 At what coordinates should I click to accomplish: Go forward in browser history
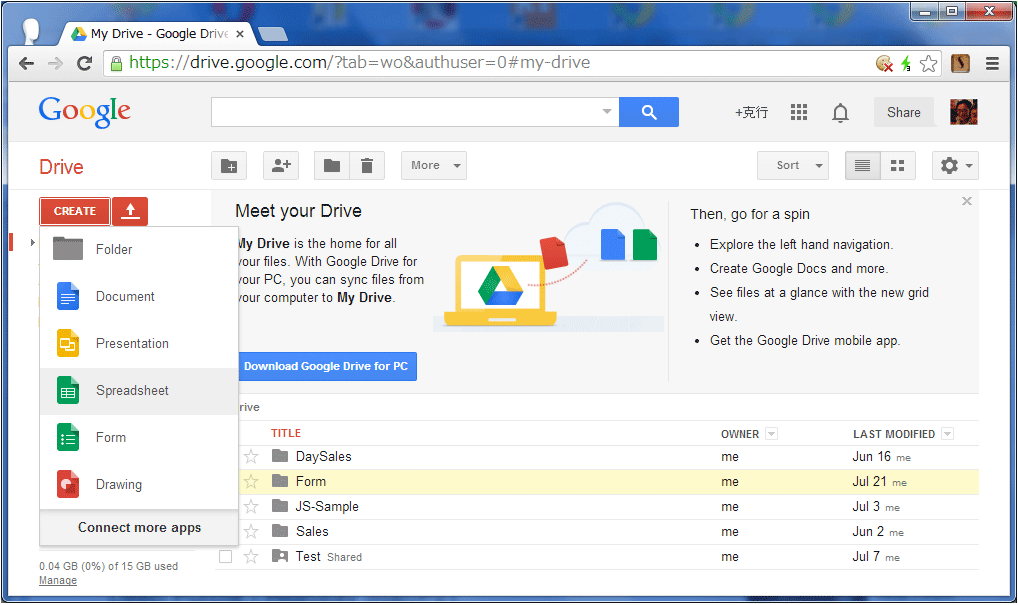56,63
